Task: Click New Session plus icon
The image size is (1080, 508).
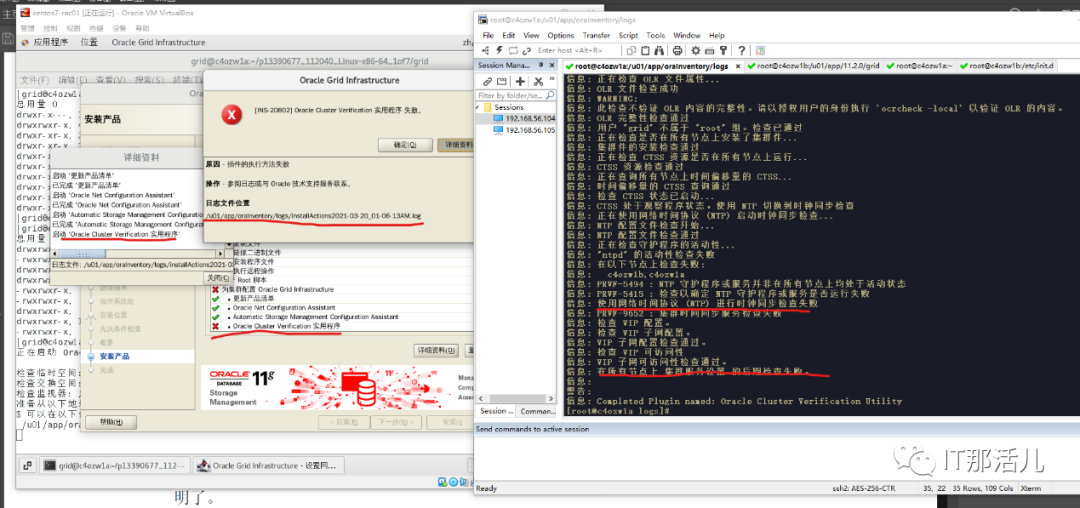Action: click(x=520, y=81)
